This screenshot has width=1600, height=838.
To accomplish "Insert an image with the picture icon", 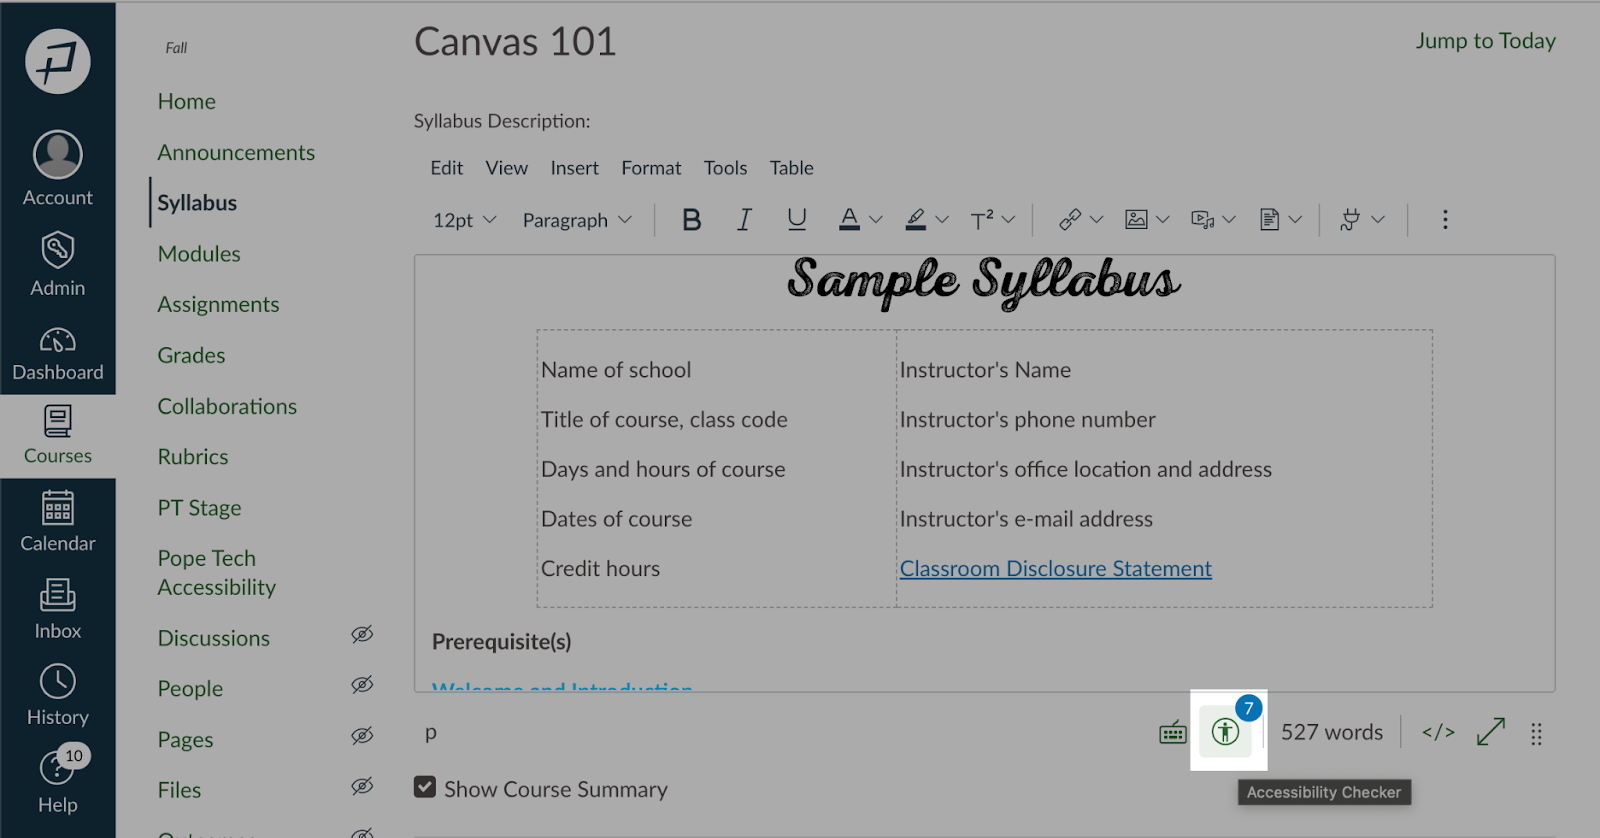I will coord(1136,220).
